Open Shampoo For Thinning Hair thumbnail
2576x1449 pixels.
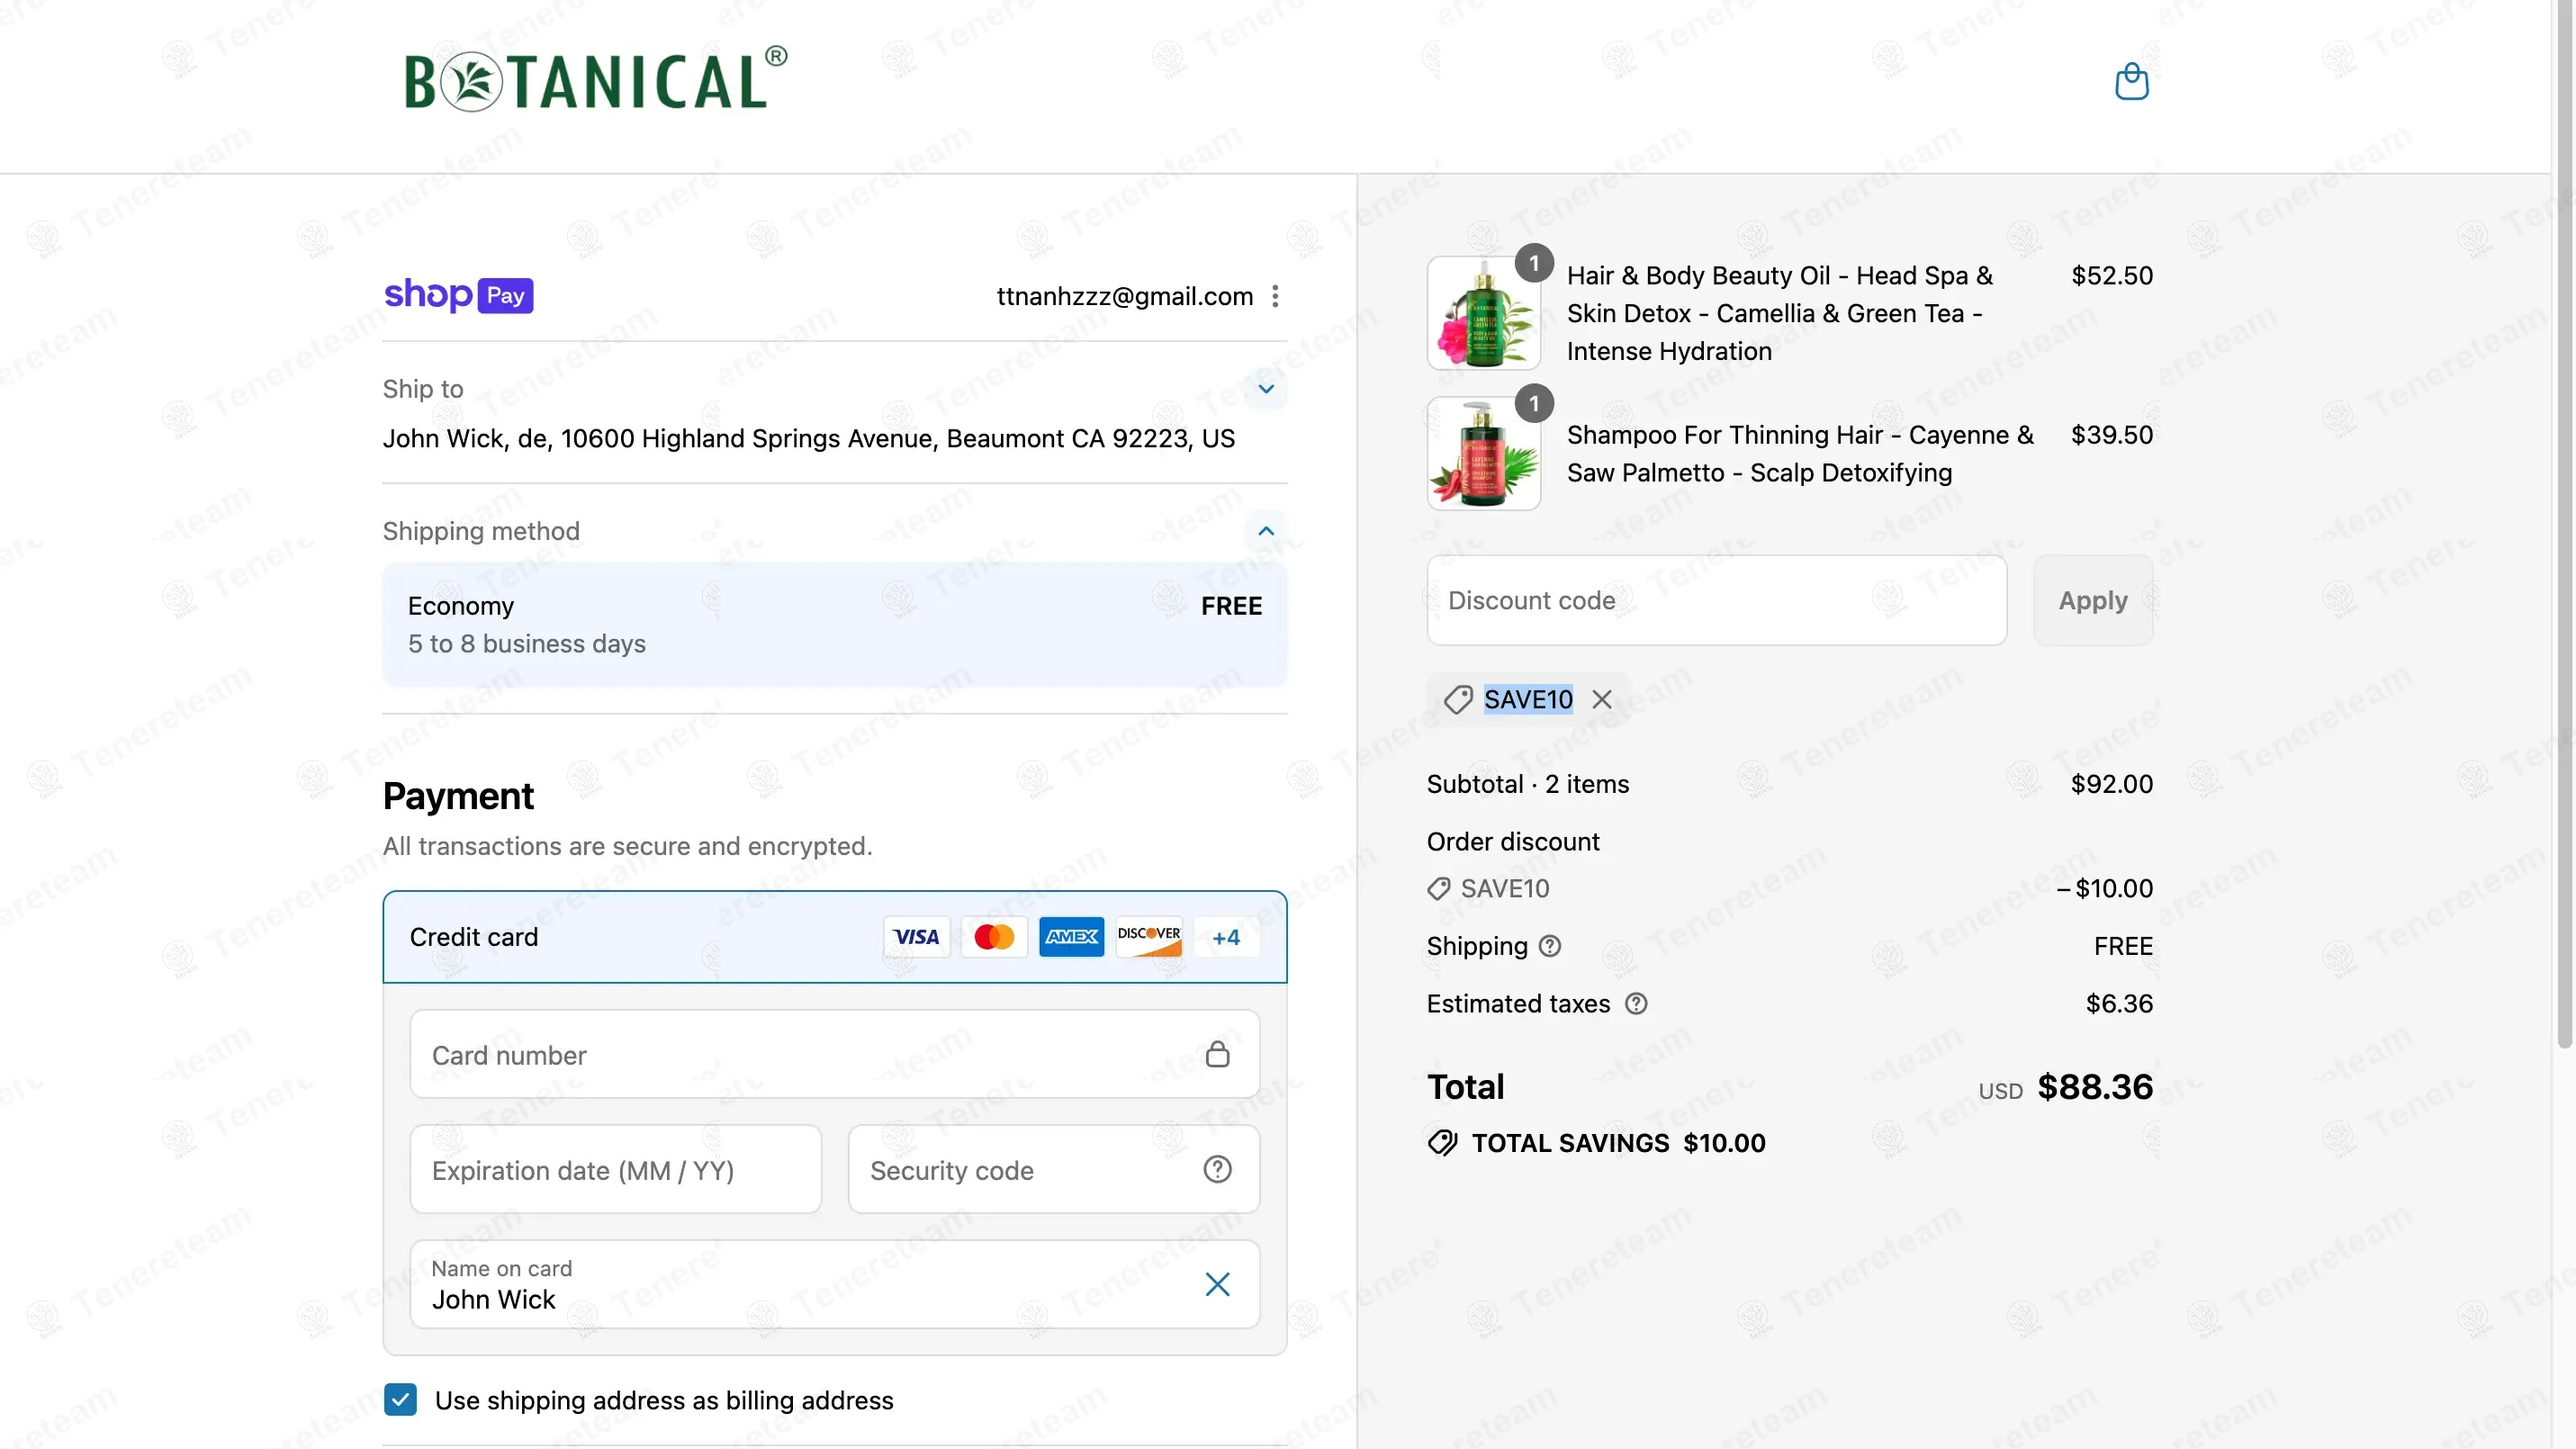click(1484, 453)
